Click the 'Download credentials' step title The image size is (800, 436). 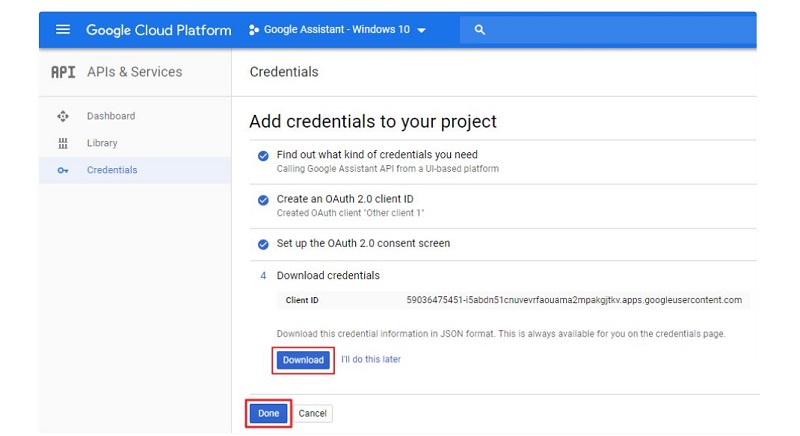click(x=328, y=275)
